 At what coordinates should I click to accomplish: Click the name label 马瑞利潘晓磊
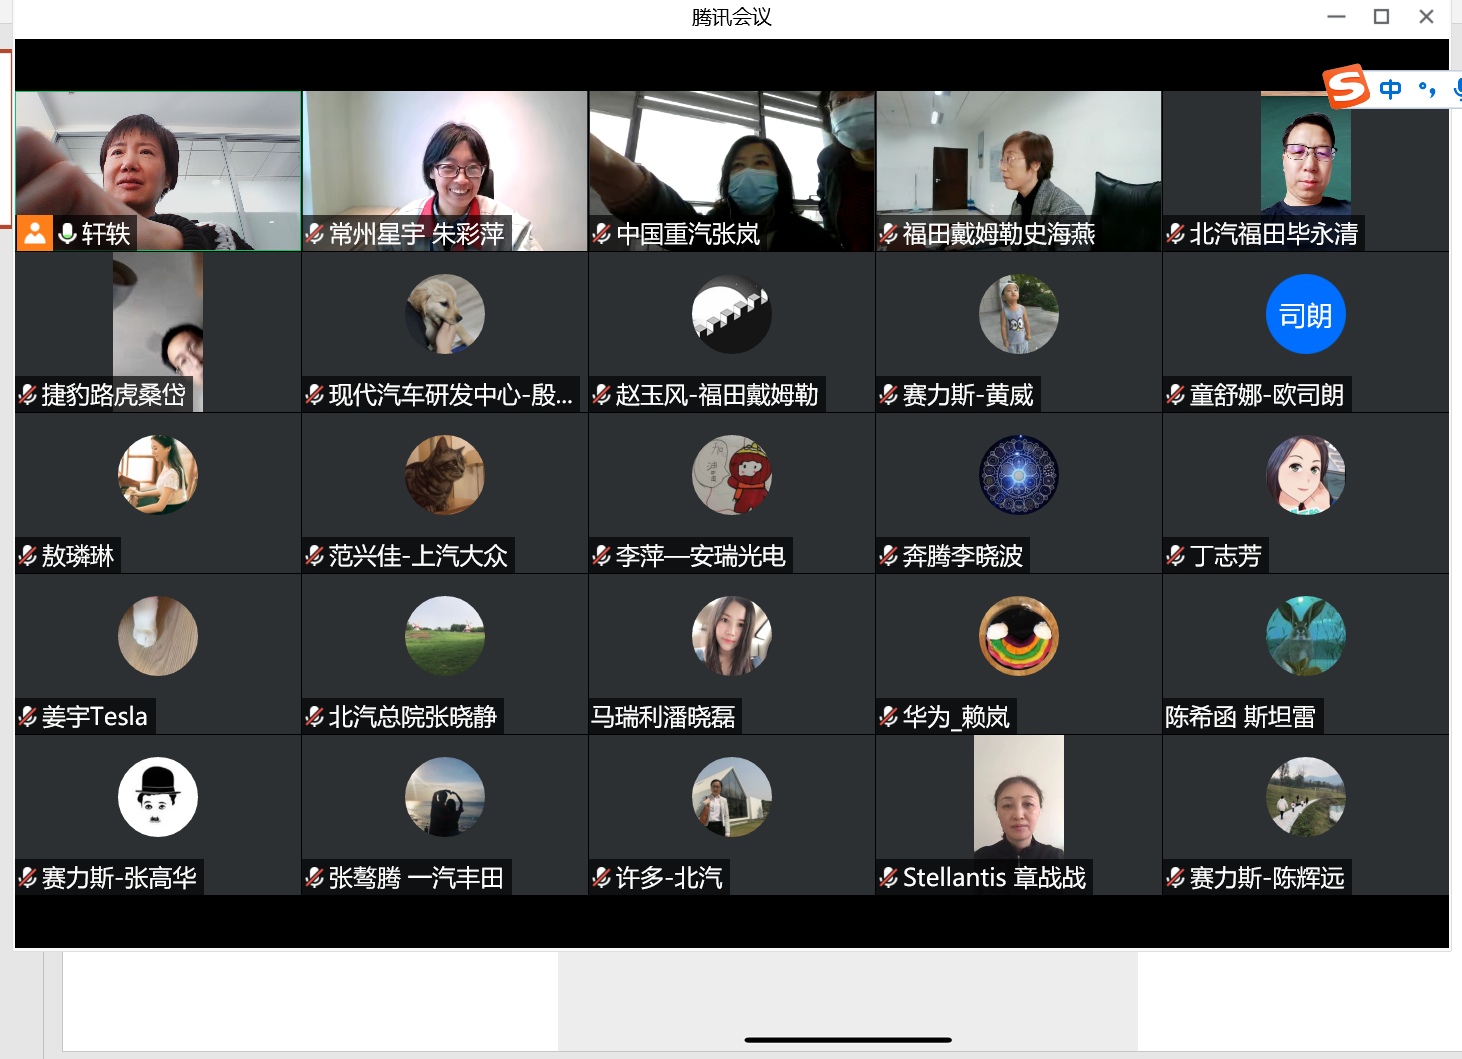click(x=663, y=717)
